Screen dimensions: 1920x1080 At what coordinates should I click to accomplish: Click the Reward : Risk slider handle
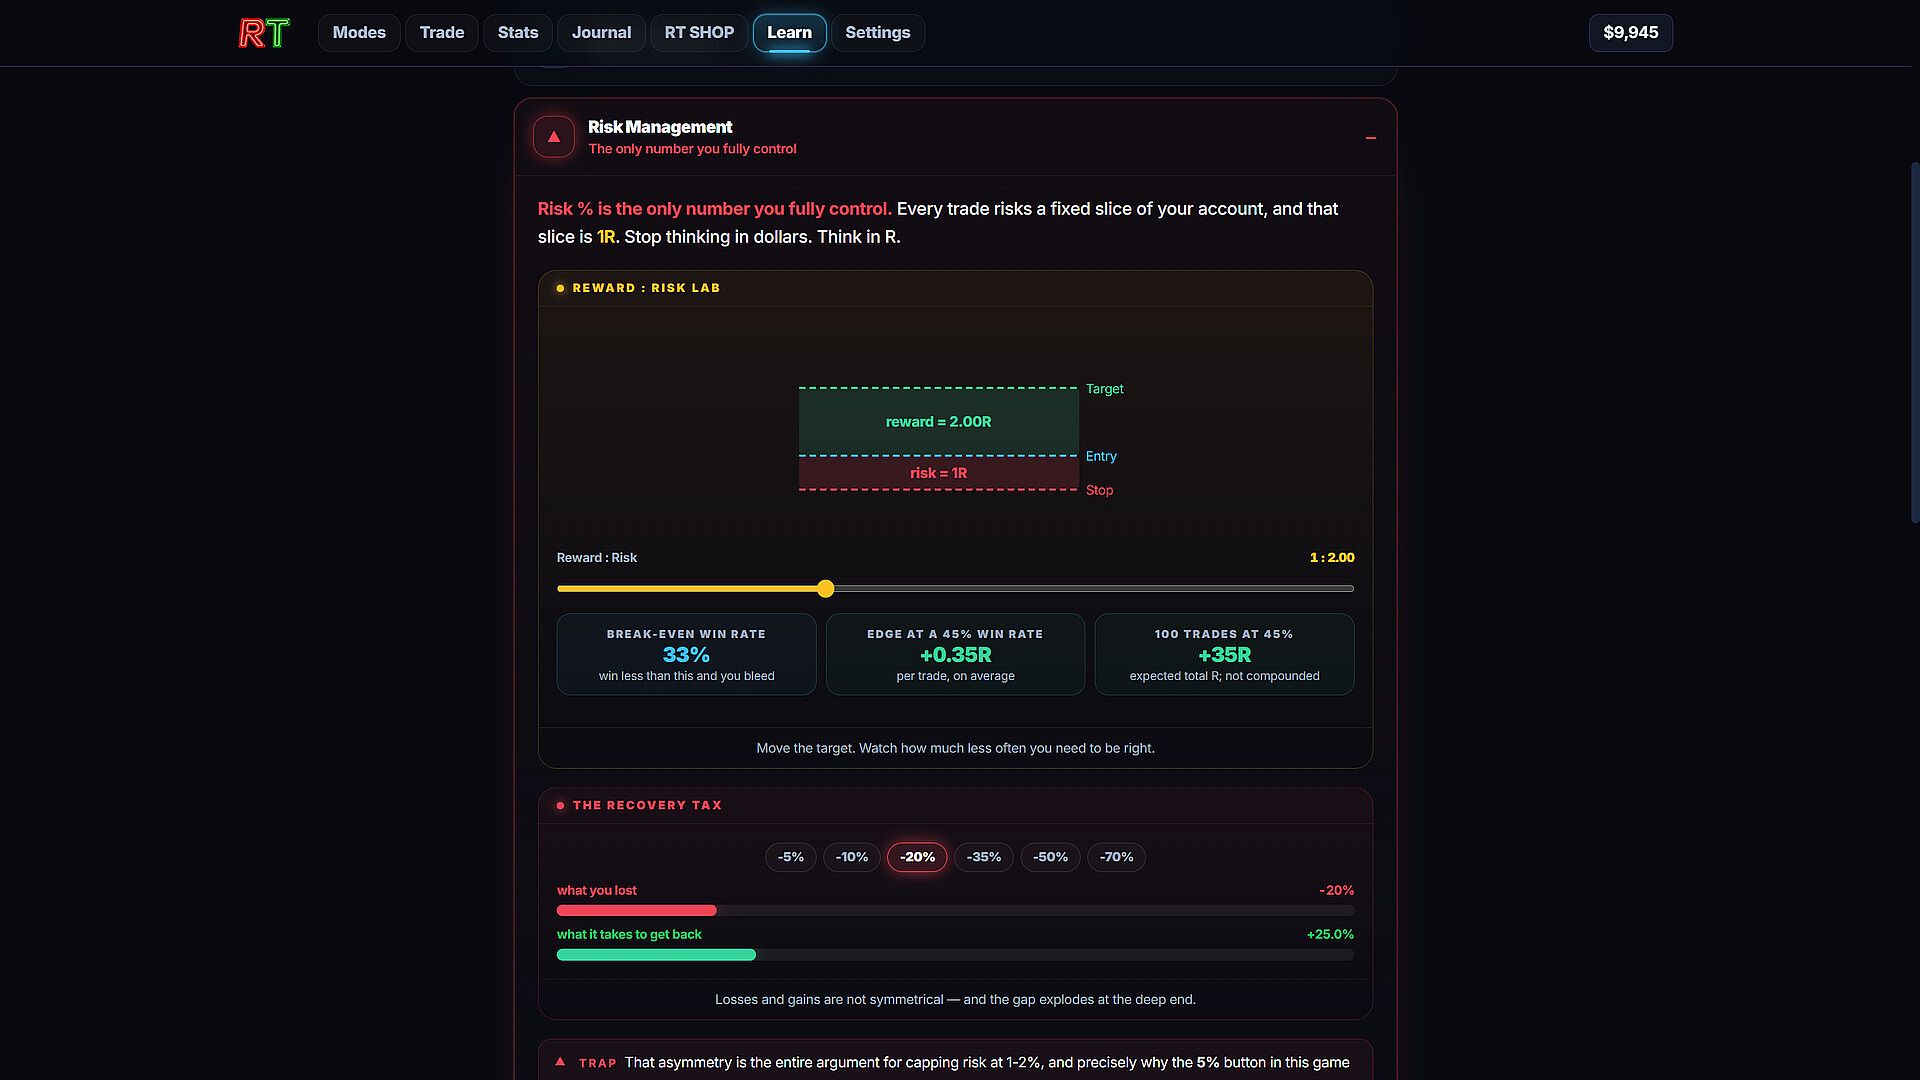[825, 589]
